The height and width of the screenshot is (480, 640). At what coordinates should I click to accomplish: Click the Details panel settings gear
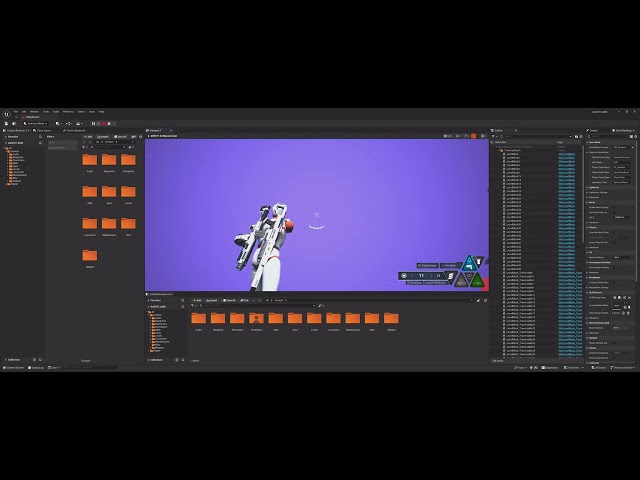(636, 136)
